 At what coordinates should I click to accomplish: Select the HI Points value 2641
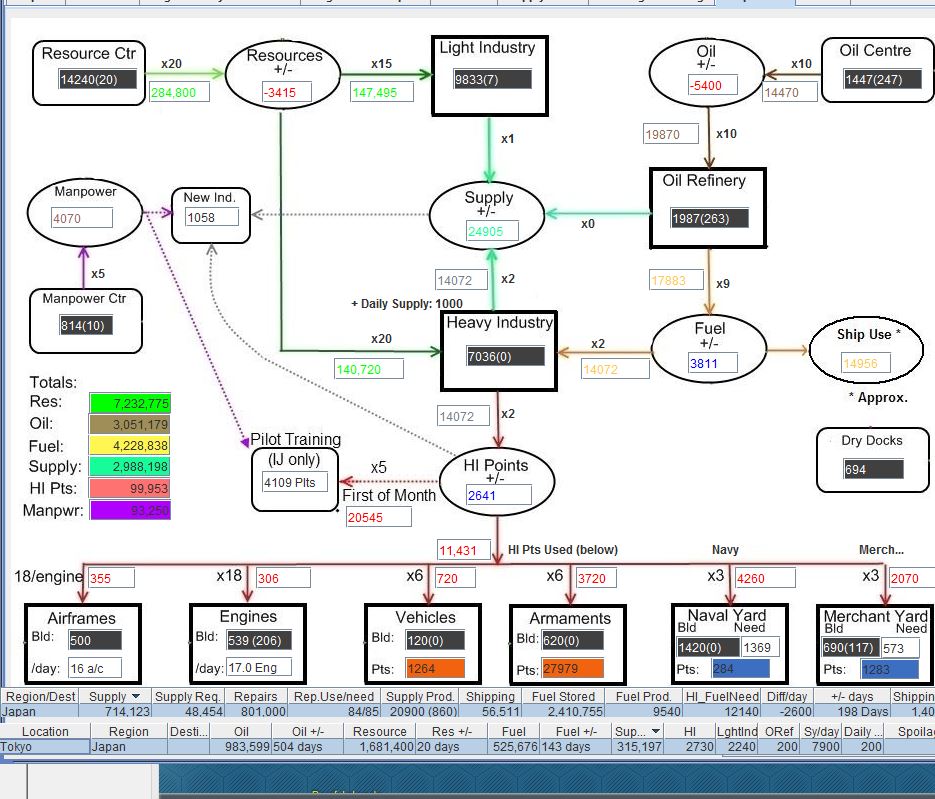point(499,495)
